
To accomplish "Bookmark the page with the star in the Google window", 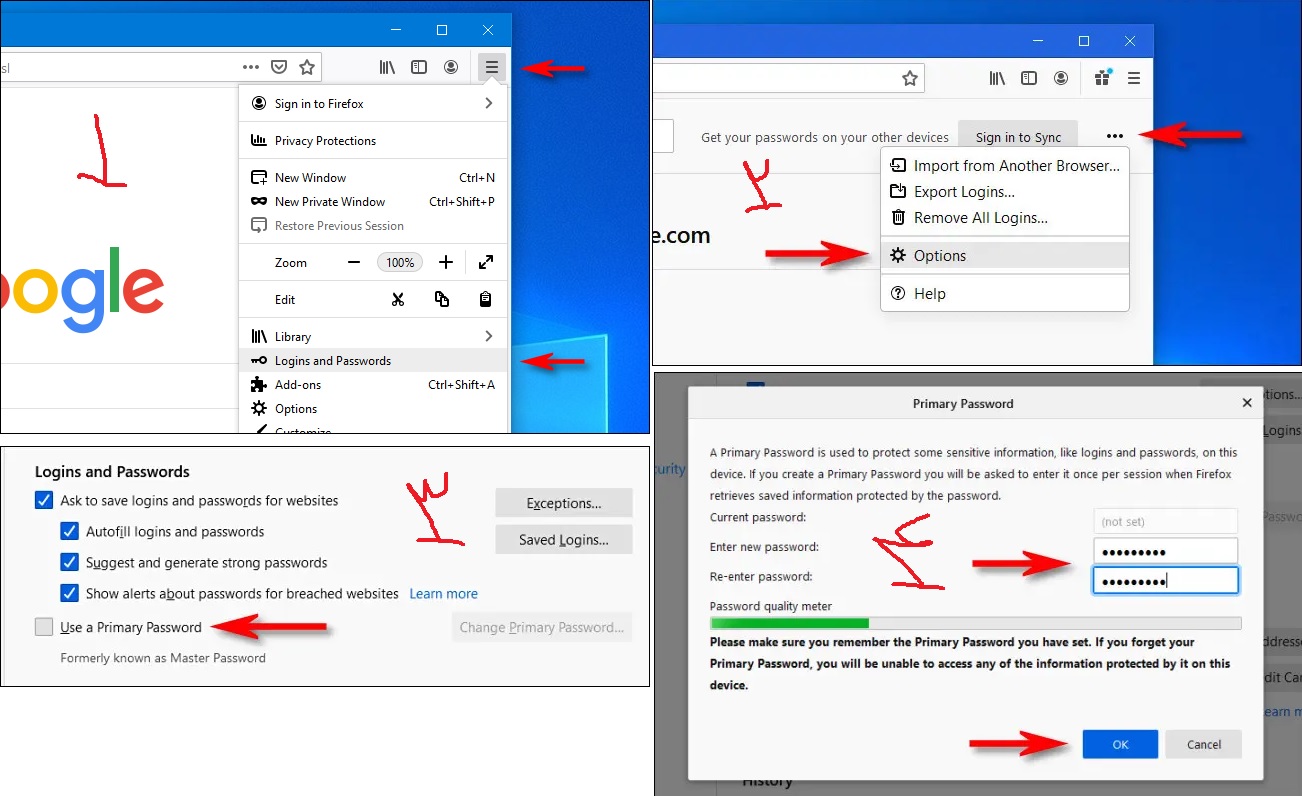I will (307, 67).
